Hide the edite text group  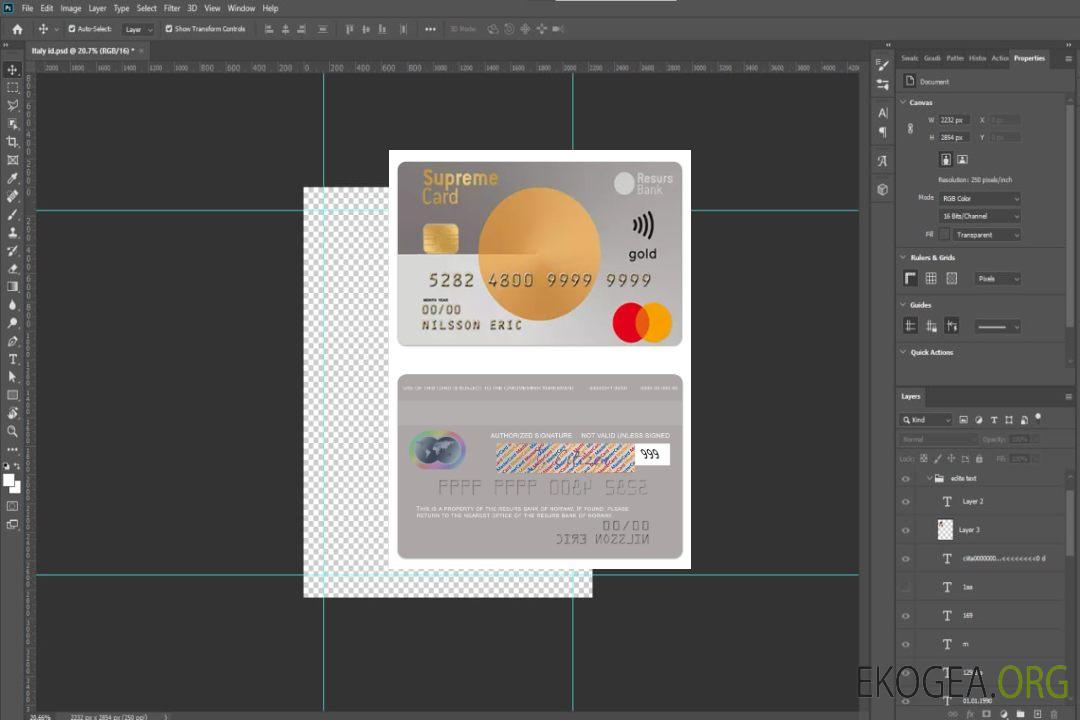click(x=906, y=478)
